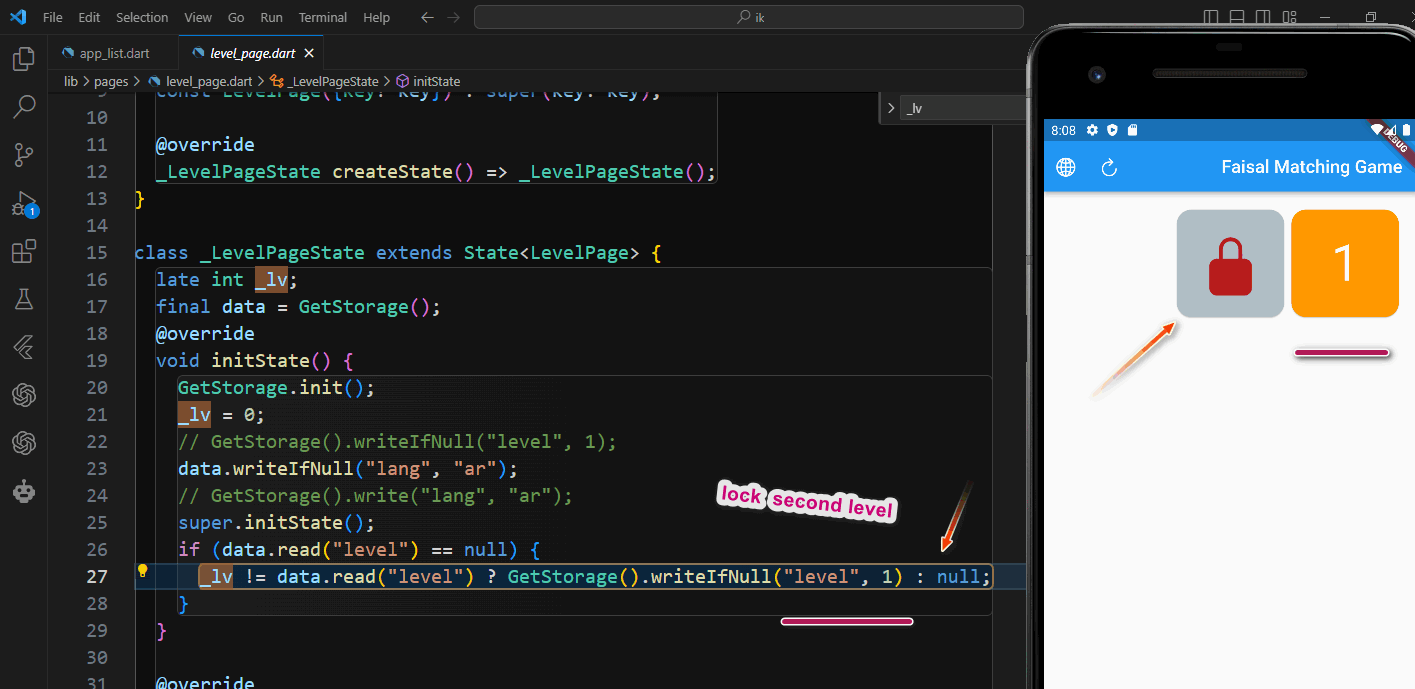
Task: Select the Search icon in the activity bar
Action: pyautogui.click(x=23, y=106)
